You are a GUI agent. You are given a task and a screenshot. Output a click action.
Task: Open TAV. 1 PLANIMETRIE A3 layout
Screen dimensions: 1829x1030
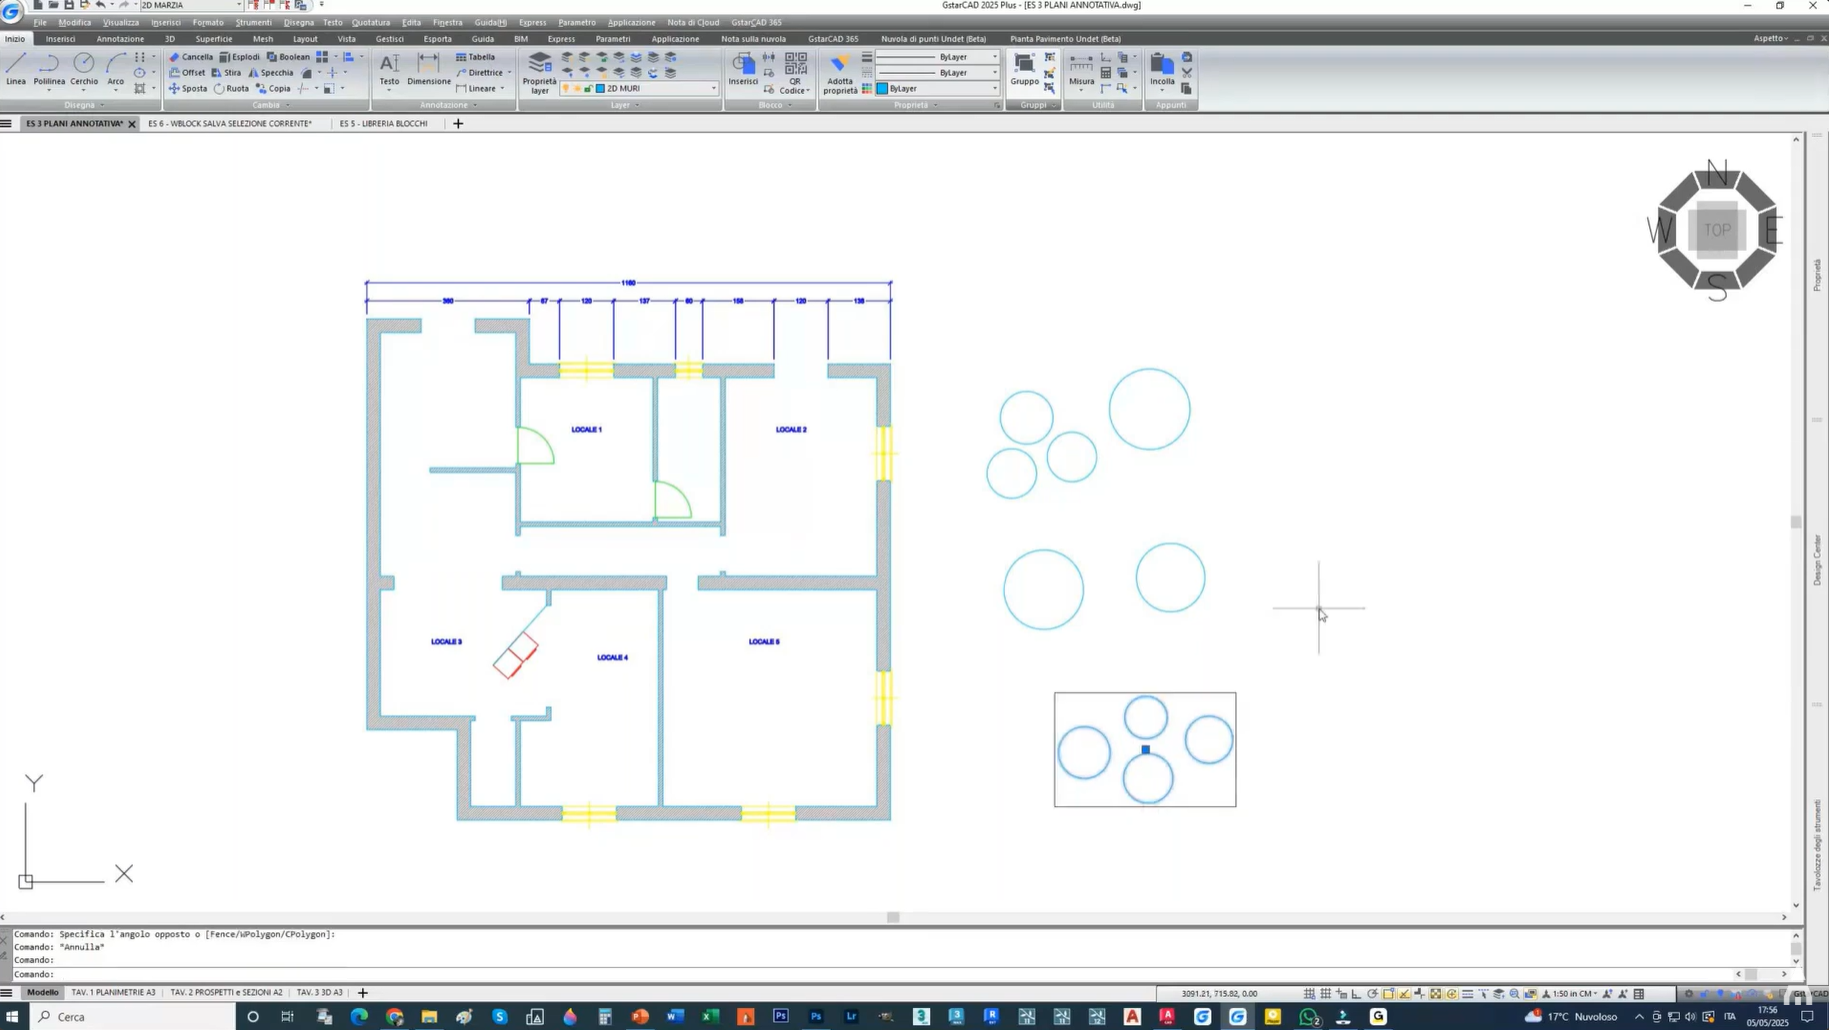[113, 993]
